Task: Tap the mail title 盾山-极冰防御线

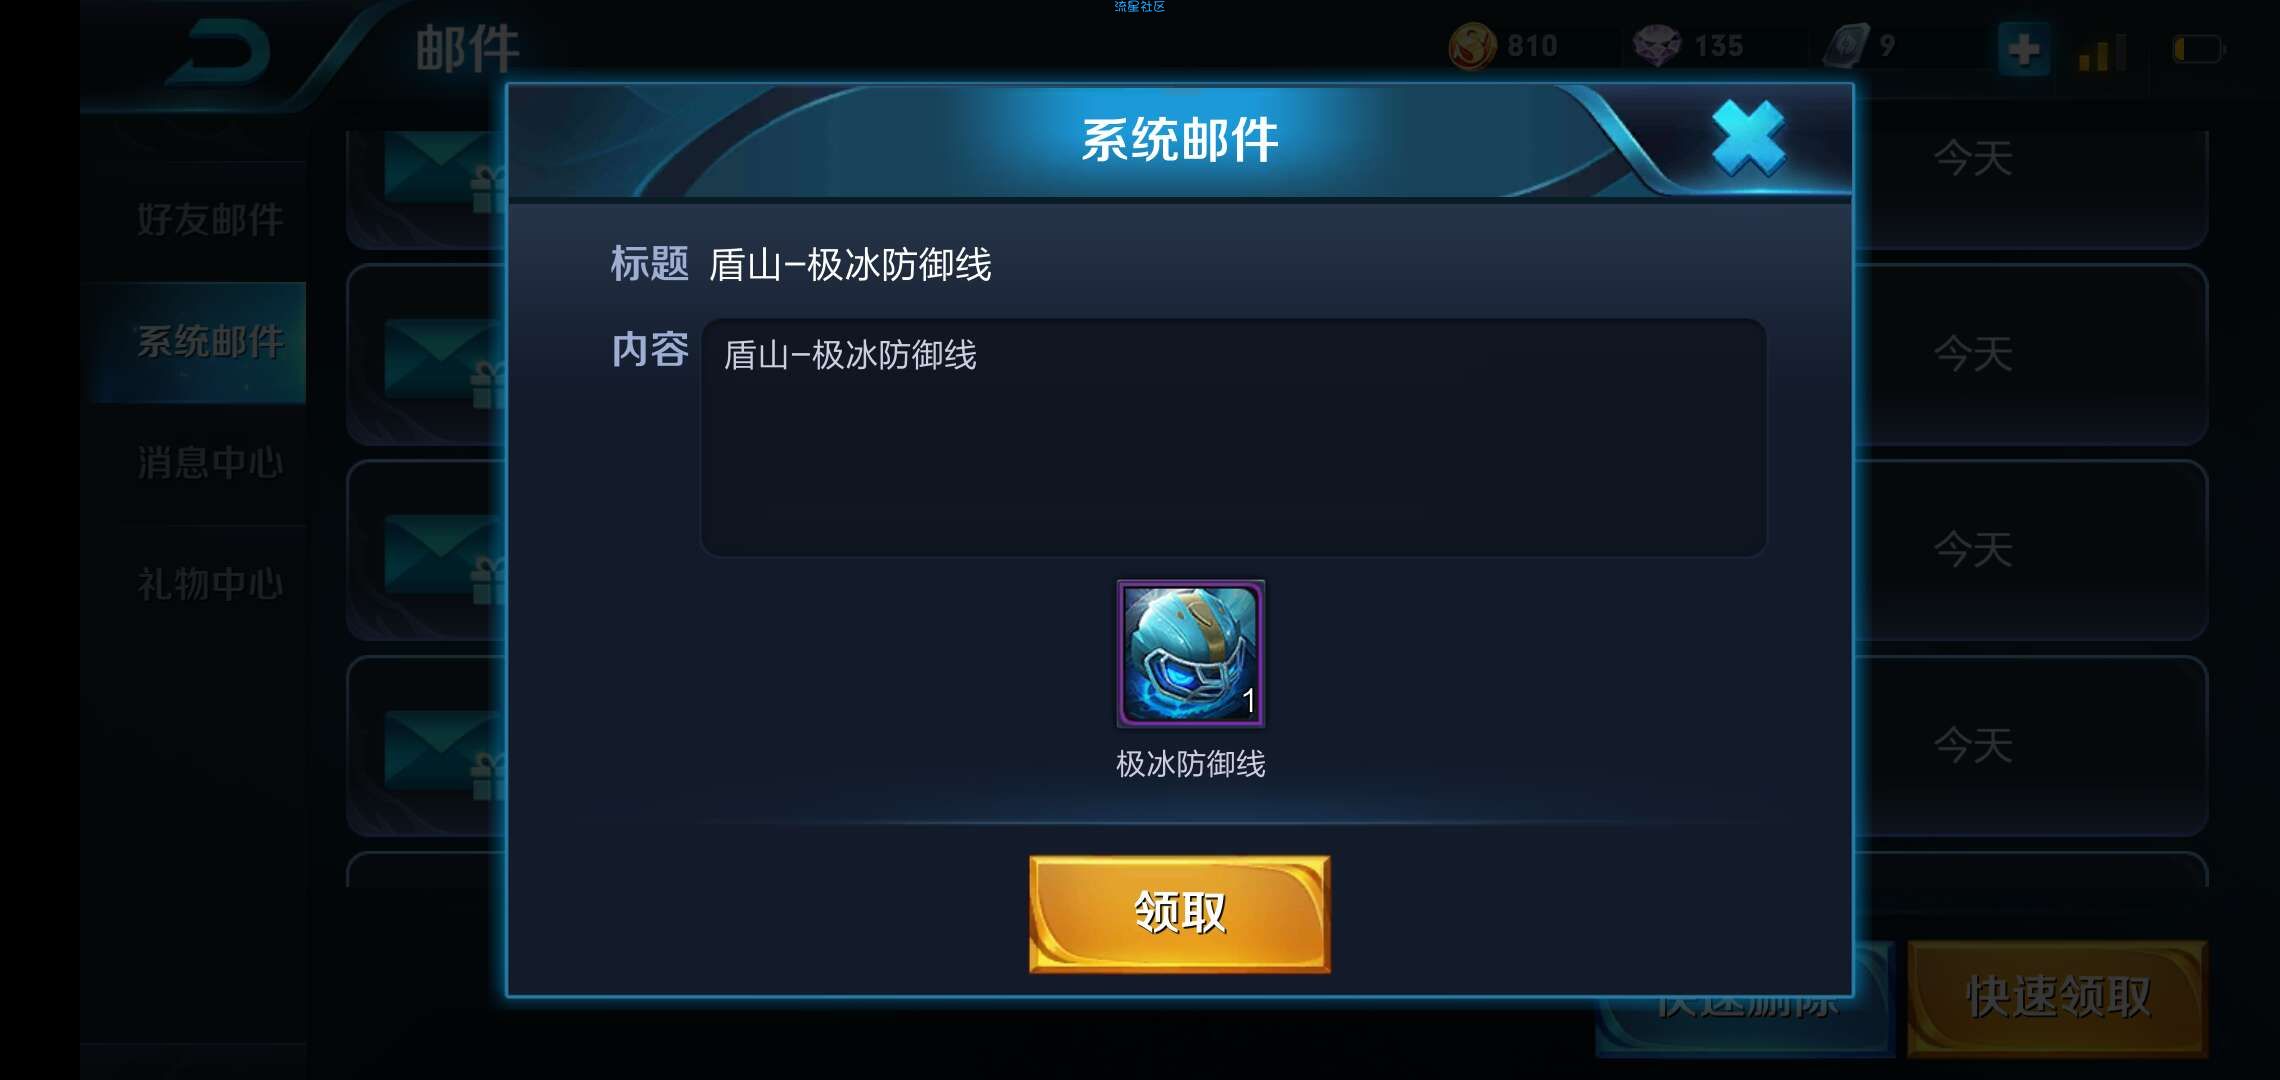Action: [850, 265]
